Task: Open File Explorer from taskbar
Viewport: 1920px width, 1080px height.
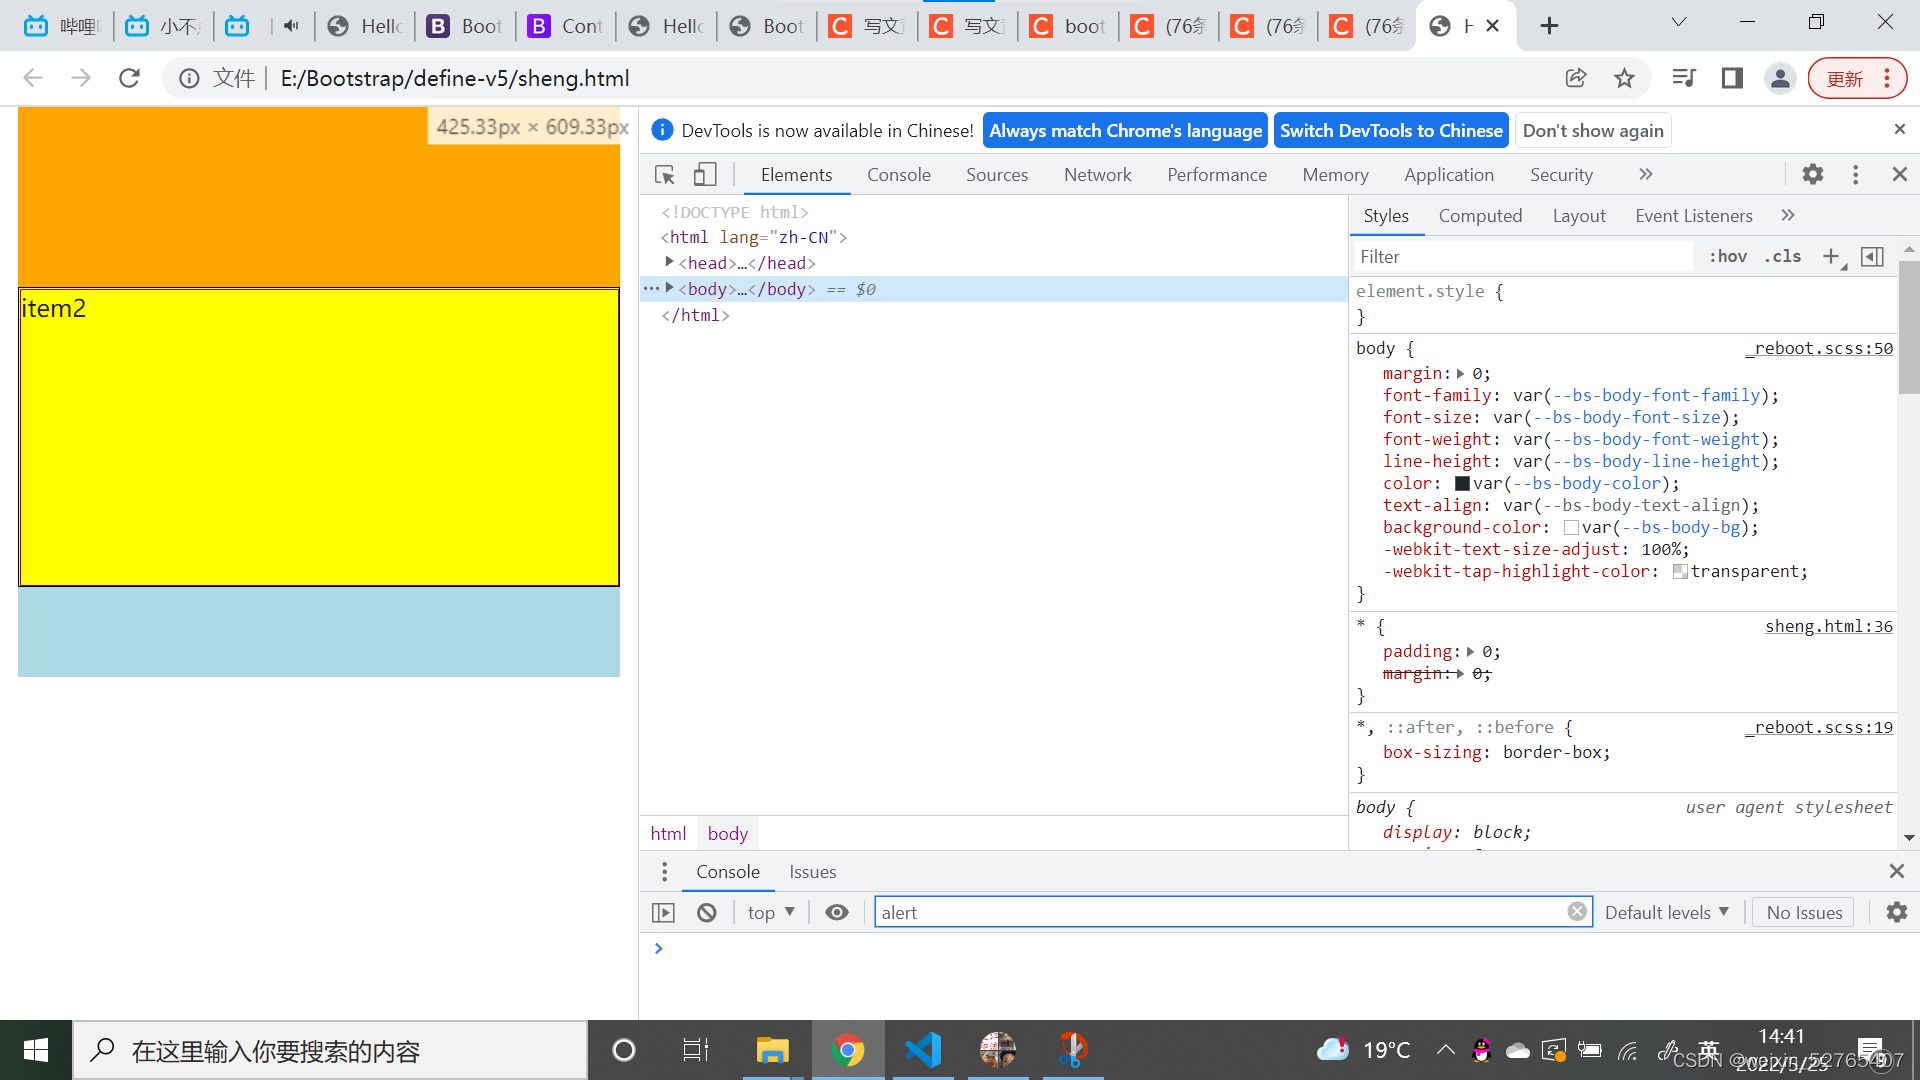Action: coord(772,1050)
